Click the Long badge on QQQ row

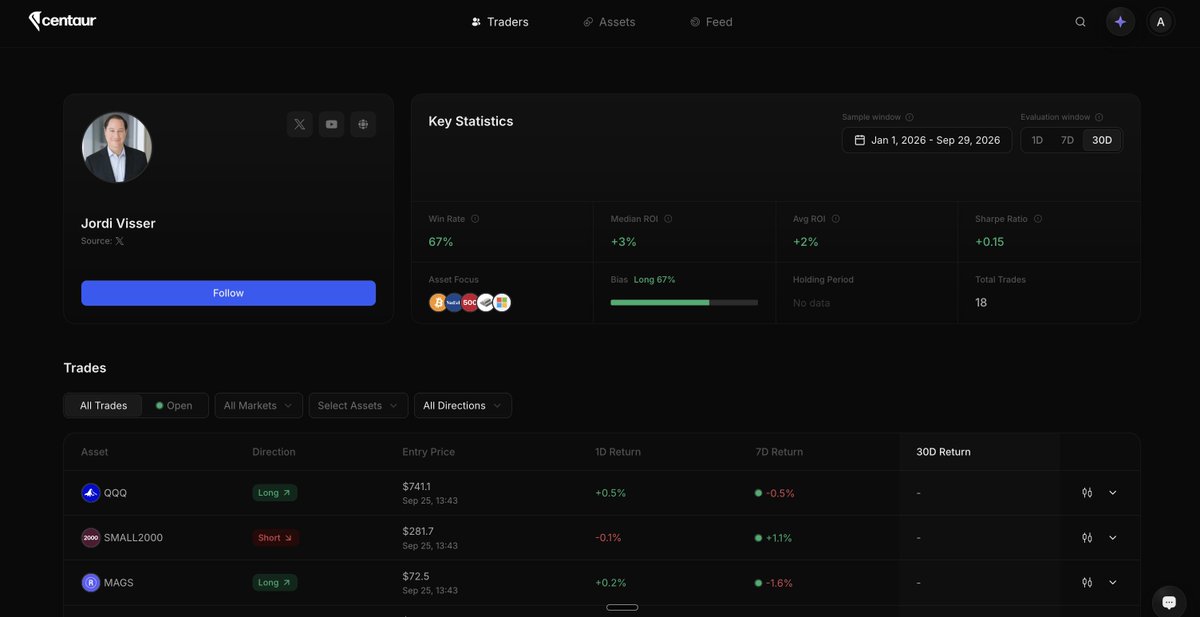[275, 493]
